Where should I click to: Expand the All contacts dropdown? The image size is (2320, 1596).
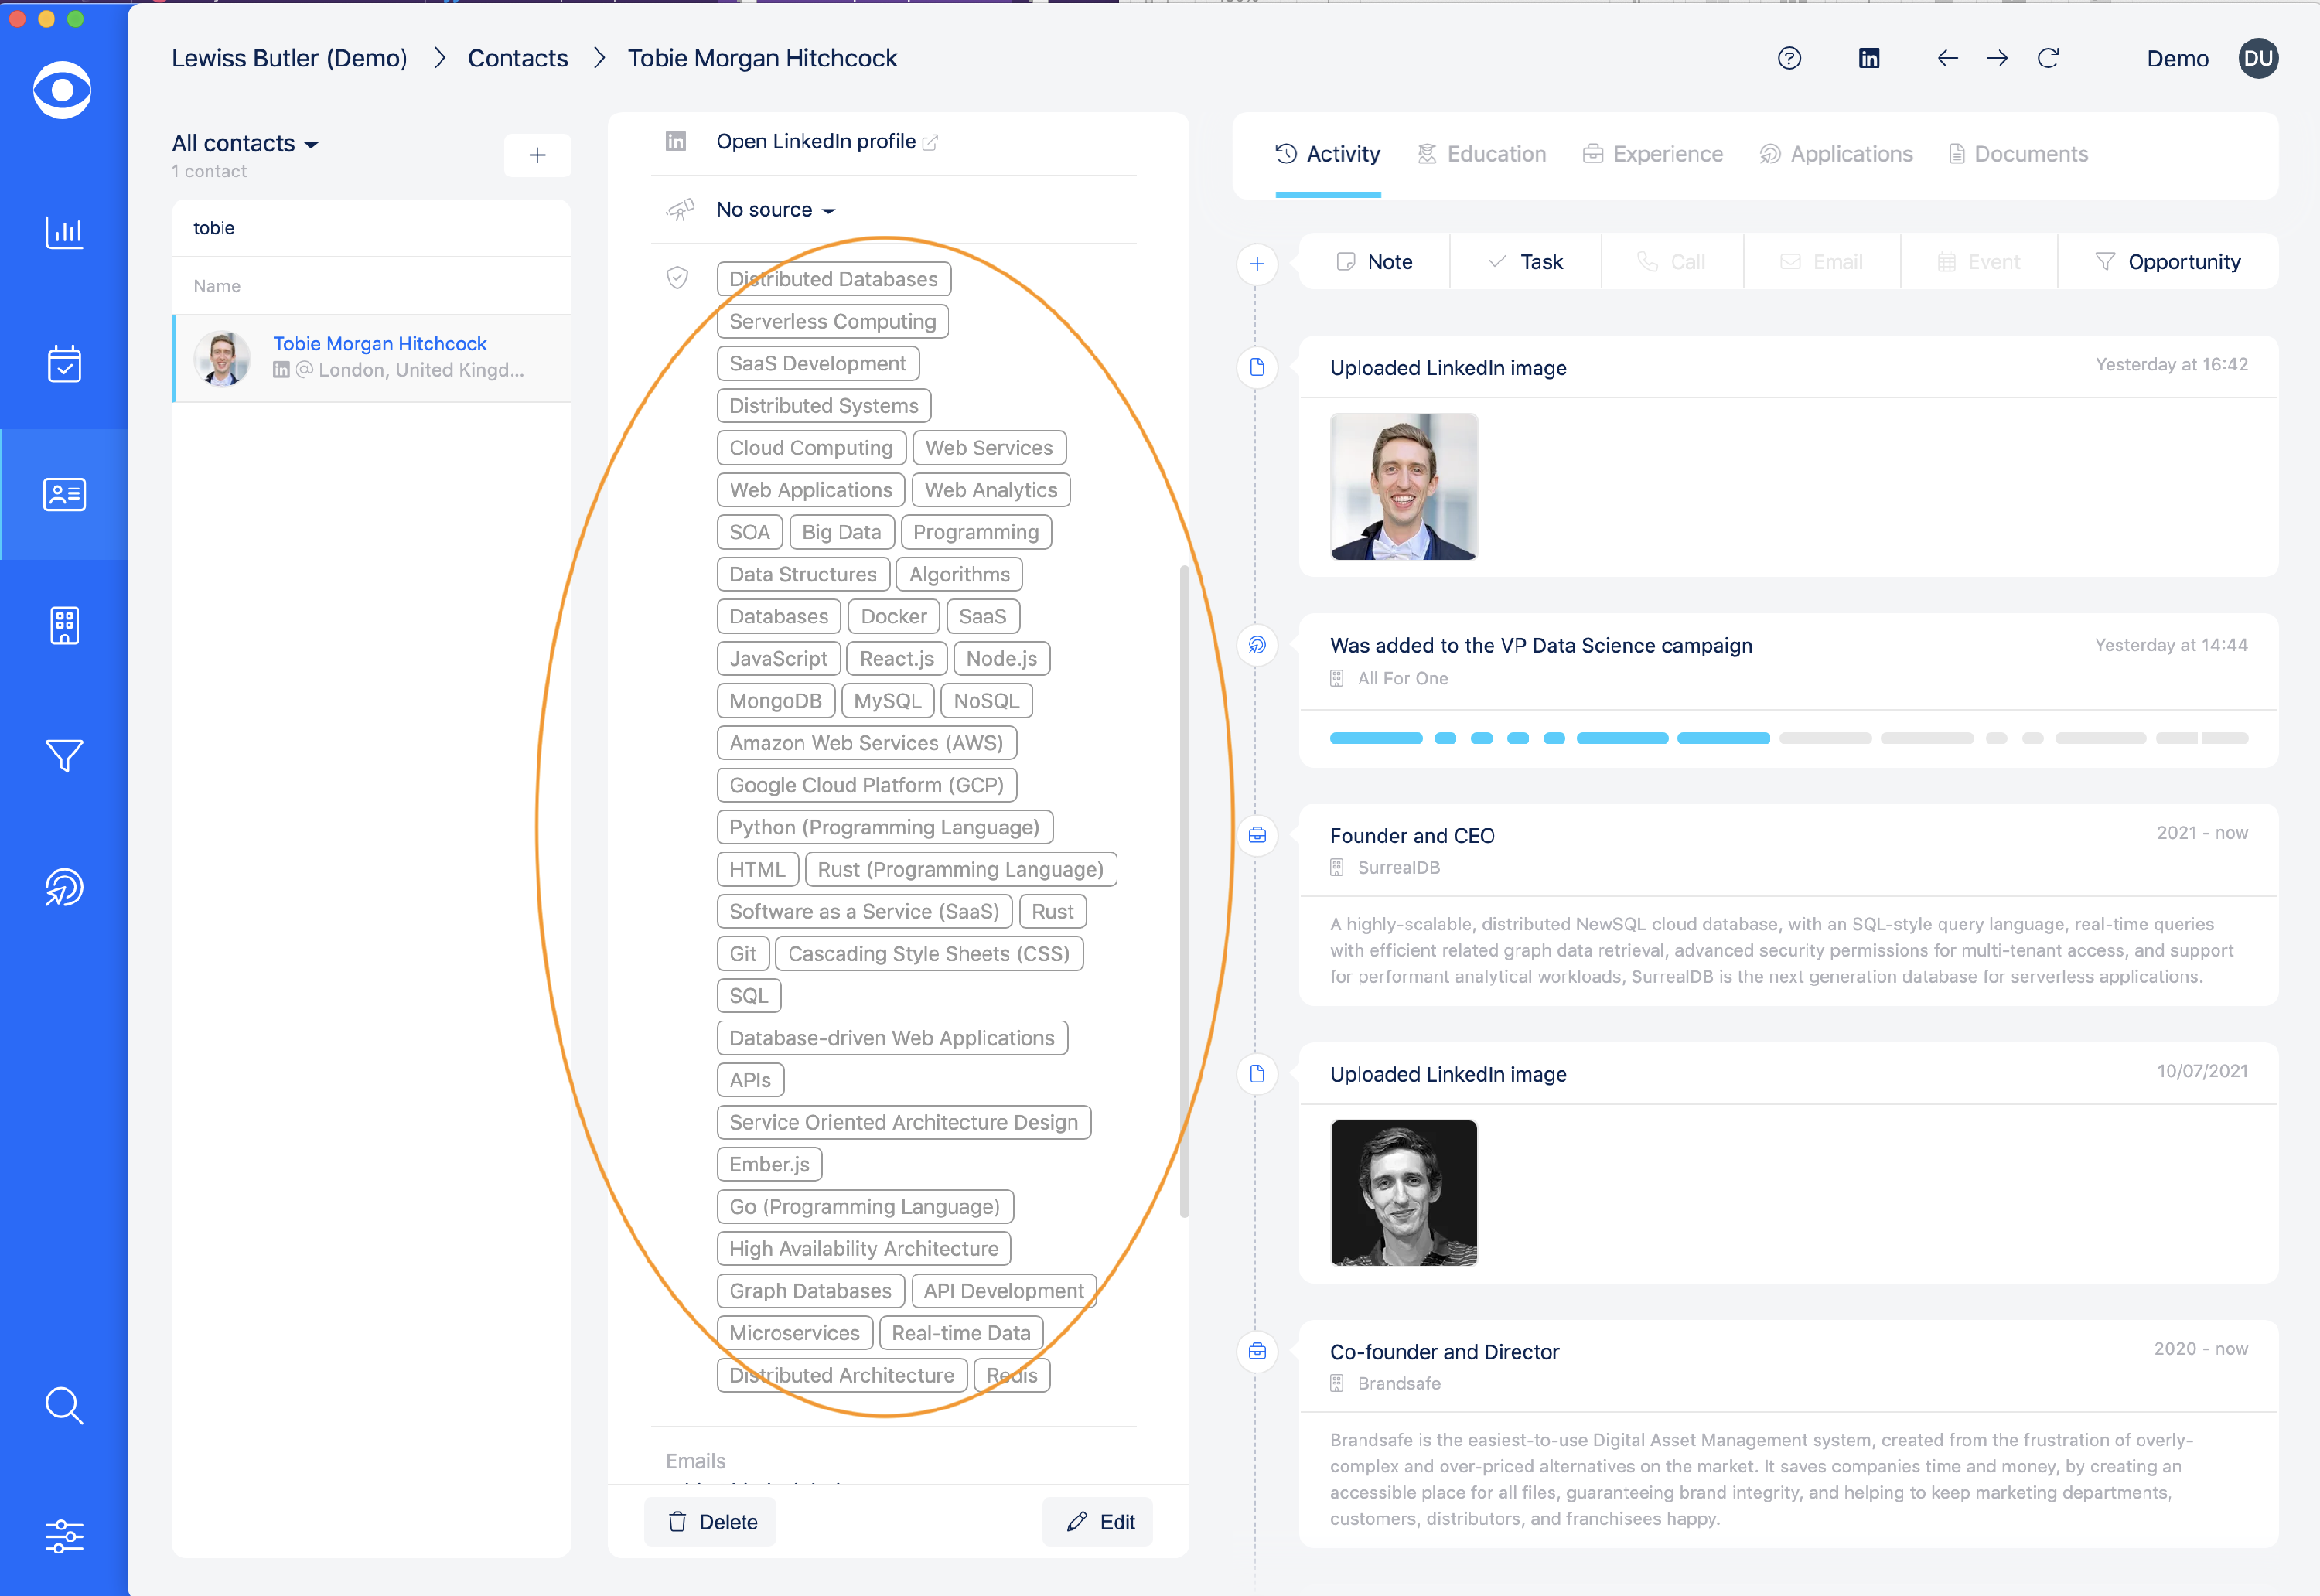tap(245, 143)
